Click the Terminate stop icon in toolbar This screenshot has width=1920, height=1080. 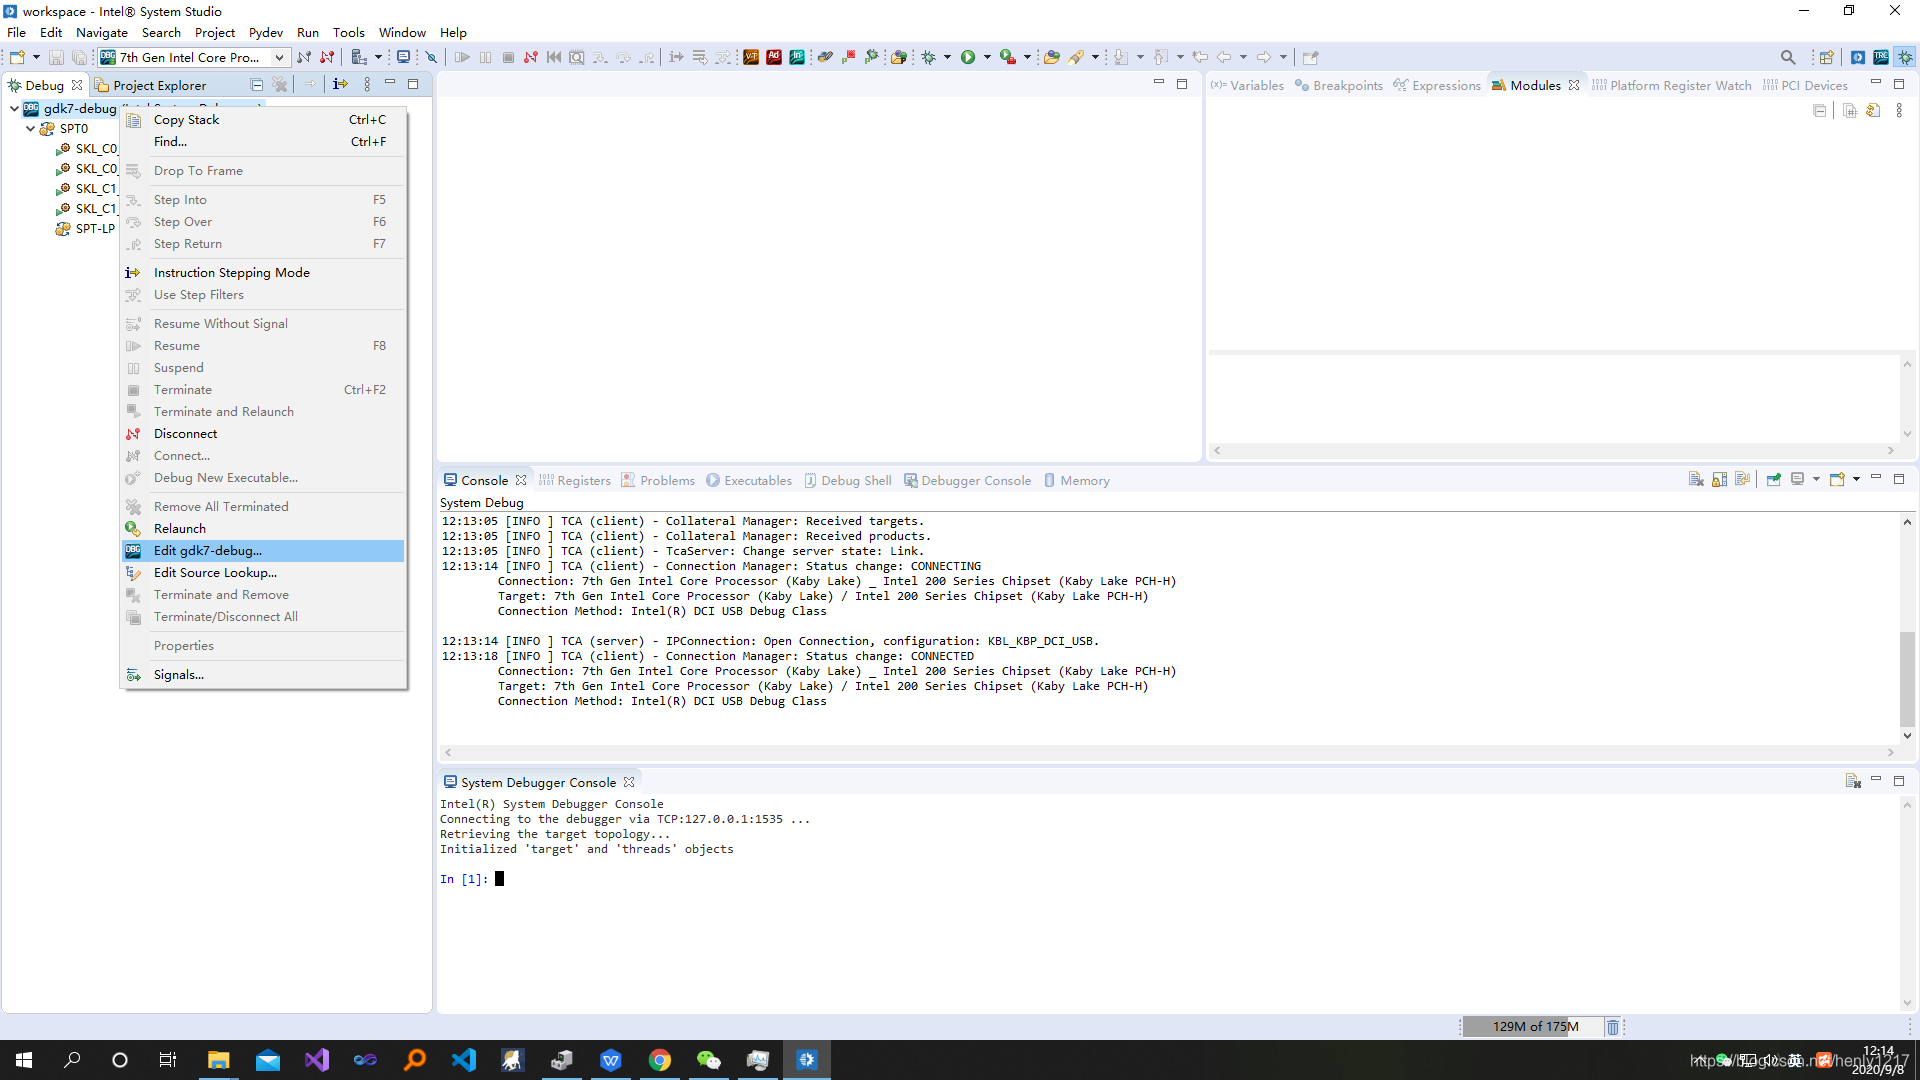coord(508,57)
